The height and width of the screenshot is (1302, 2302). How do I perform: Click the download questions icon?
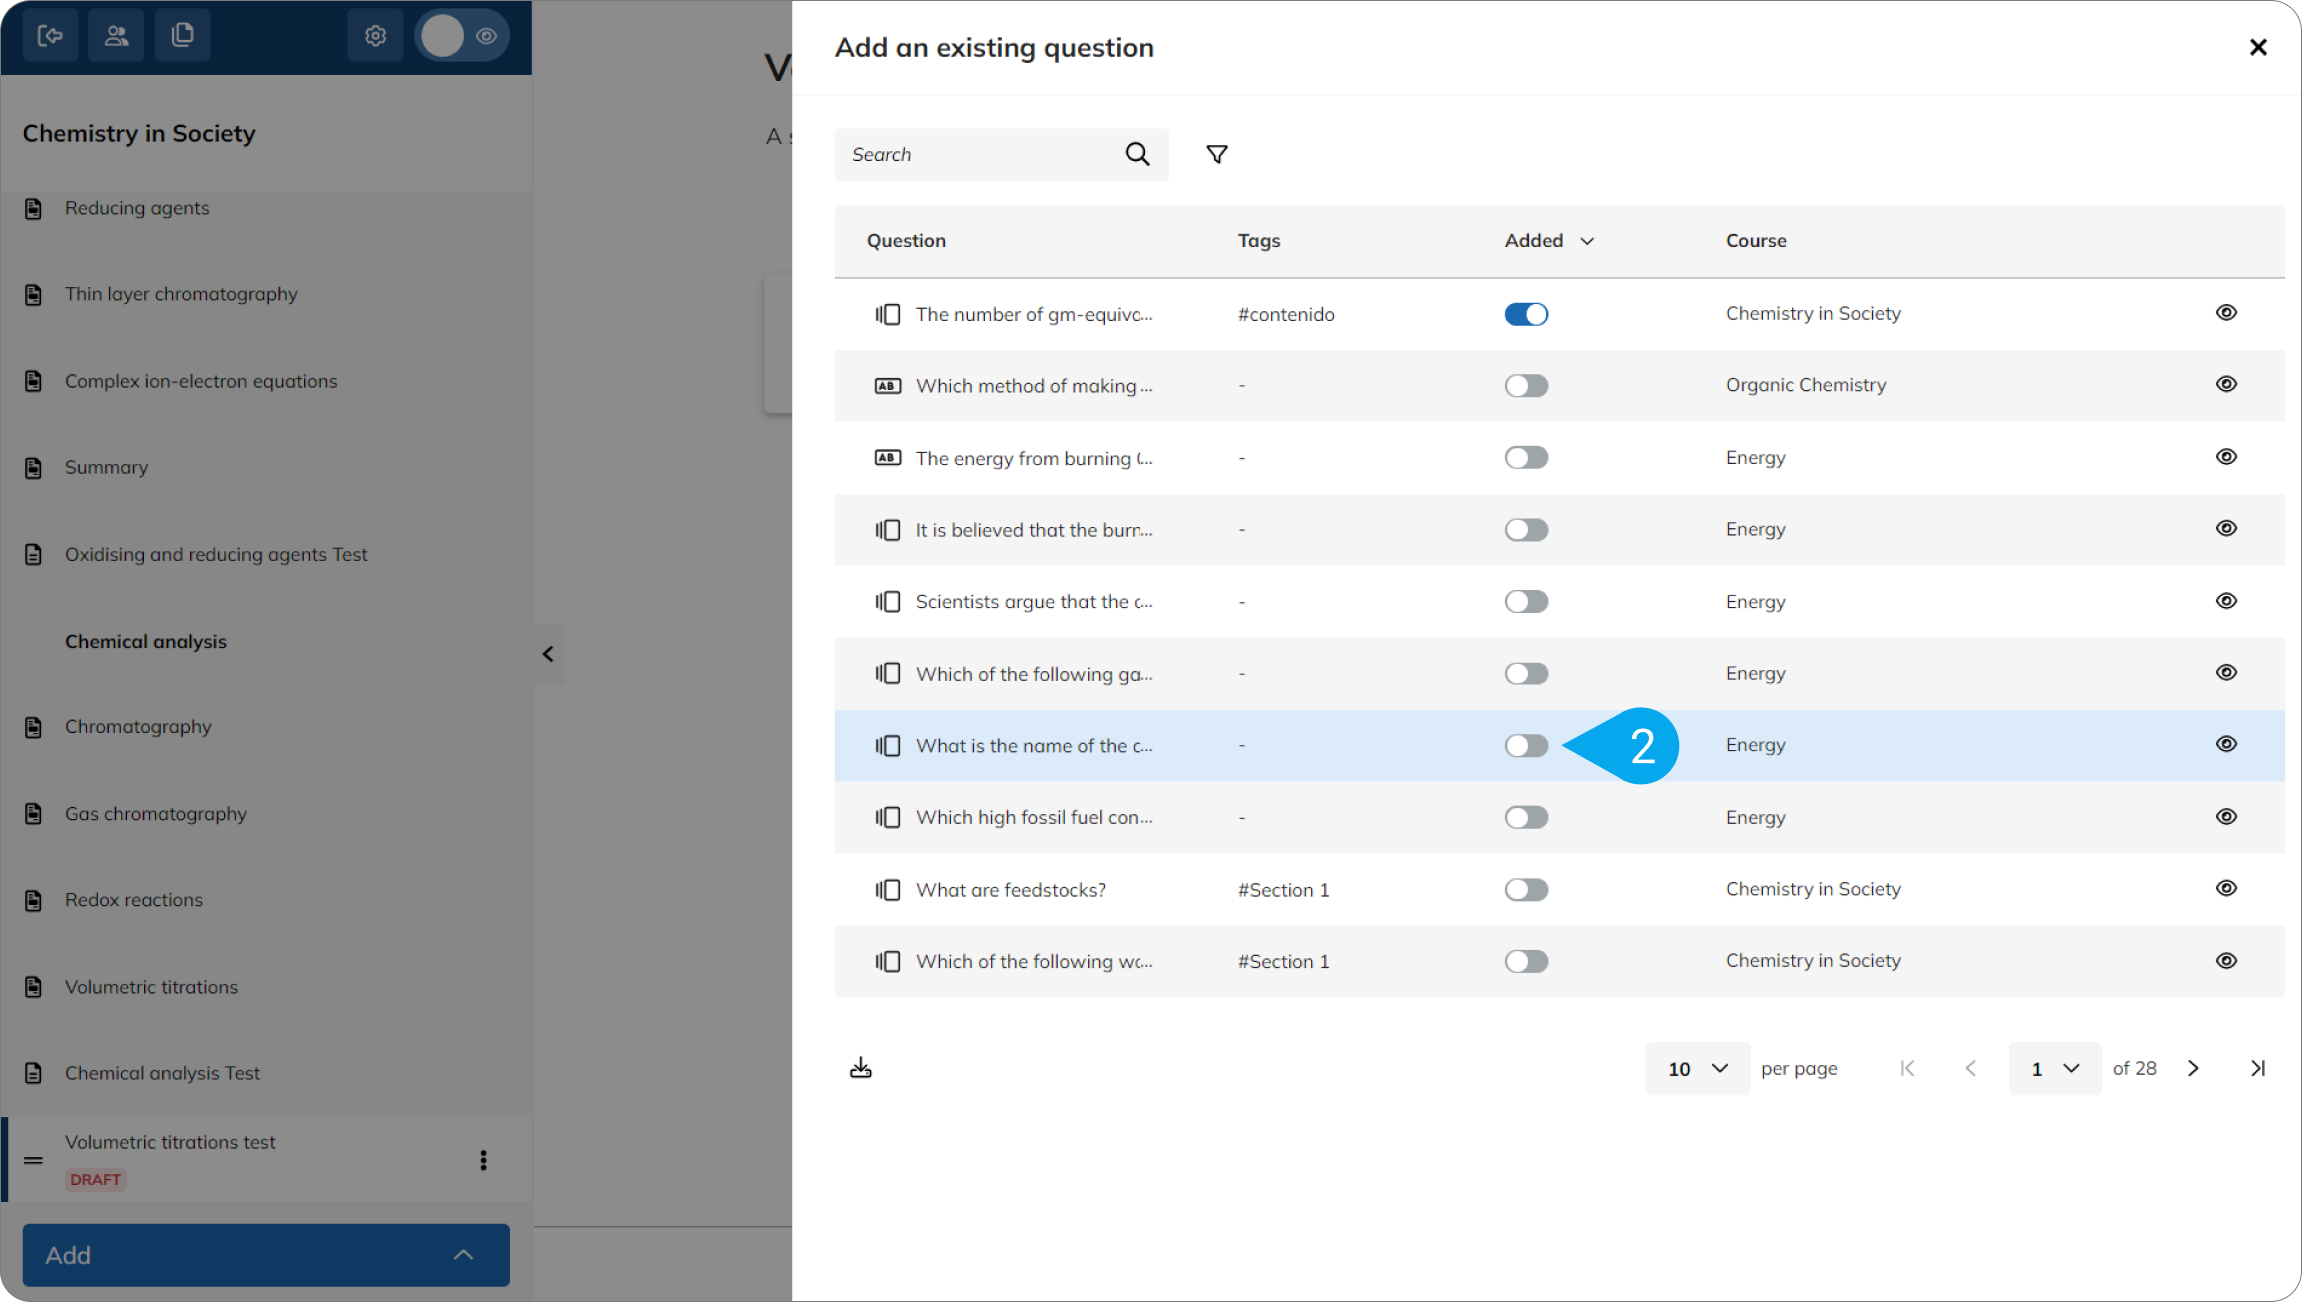[x=861, y=1068]
